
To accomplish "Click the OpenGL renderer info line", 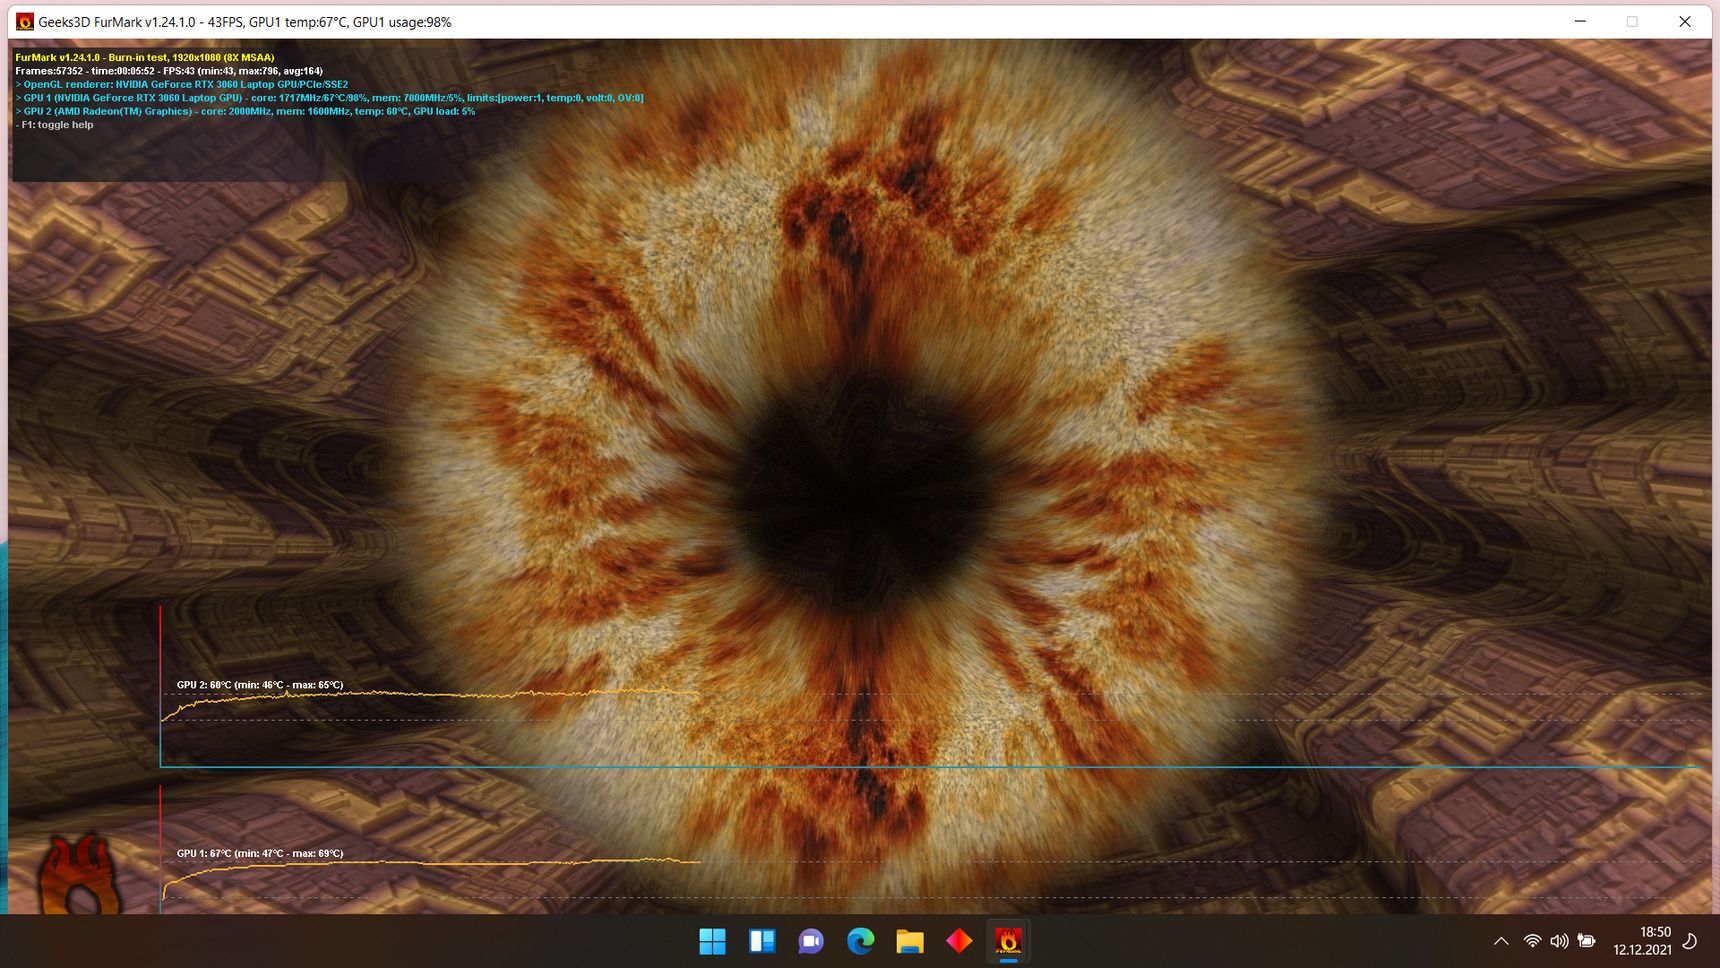I will coord(182,85).
